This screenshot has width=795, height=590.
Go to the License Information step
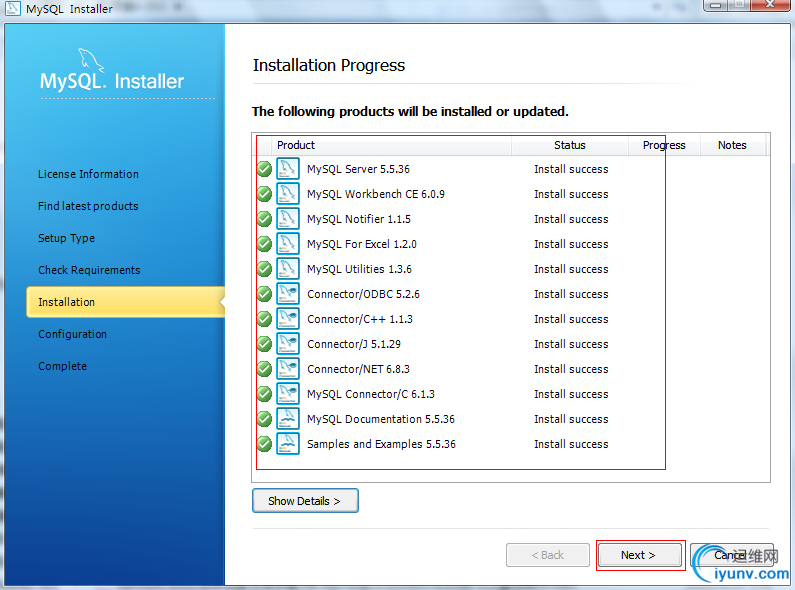(x=88, y=174)
